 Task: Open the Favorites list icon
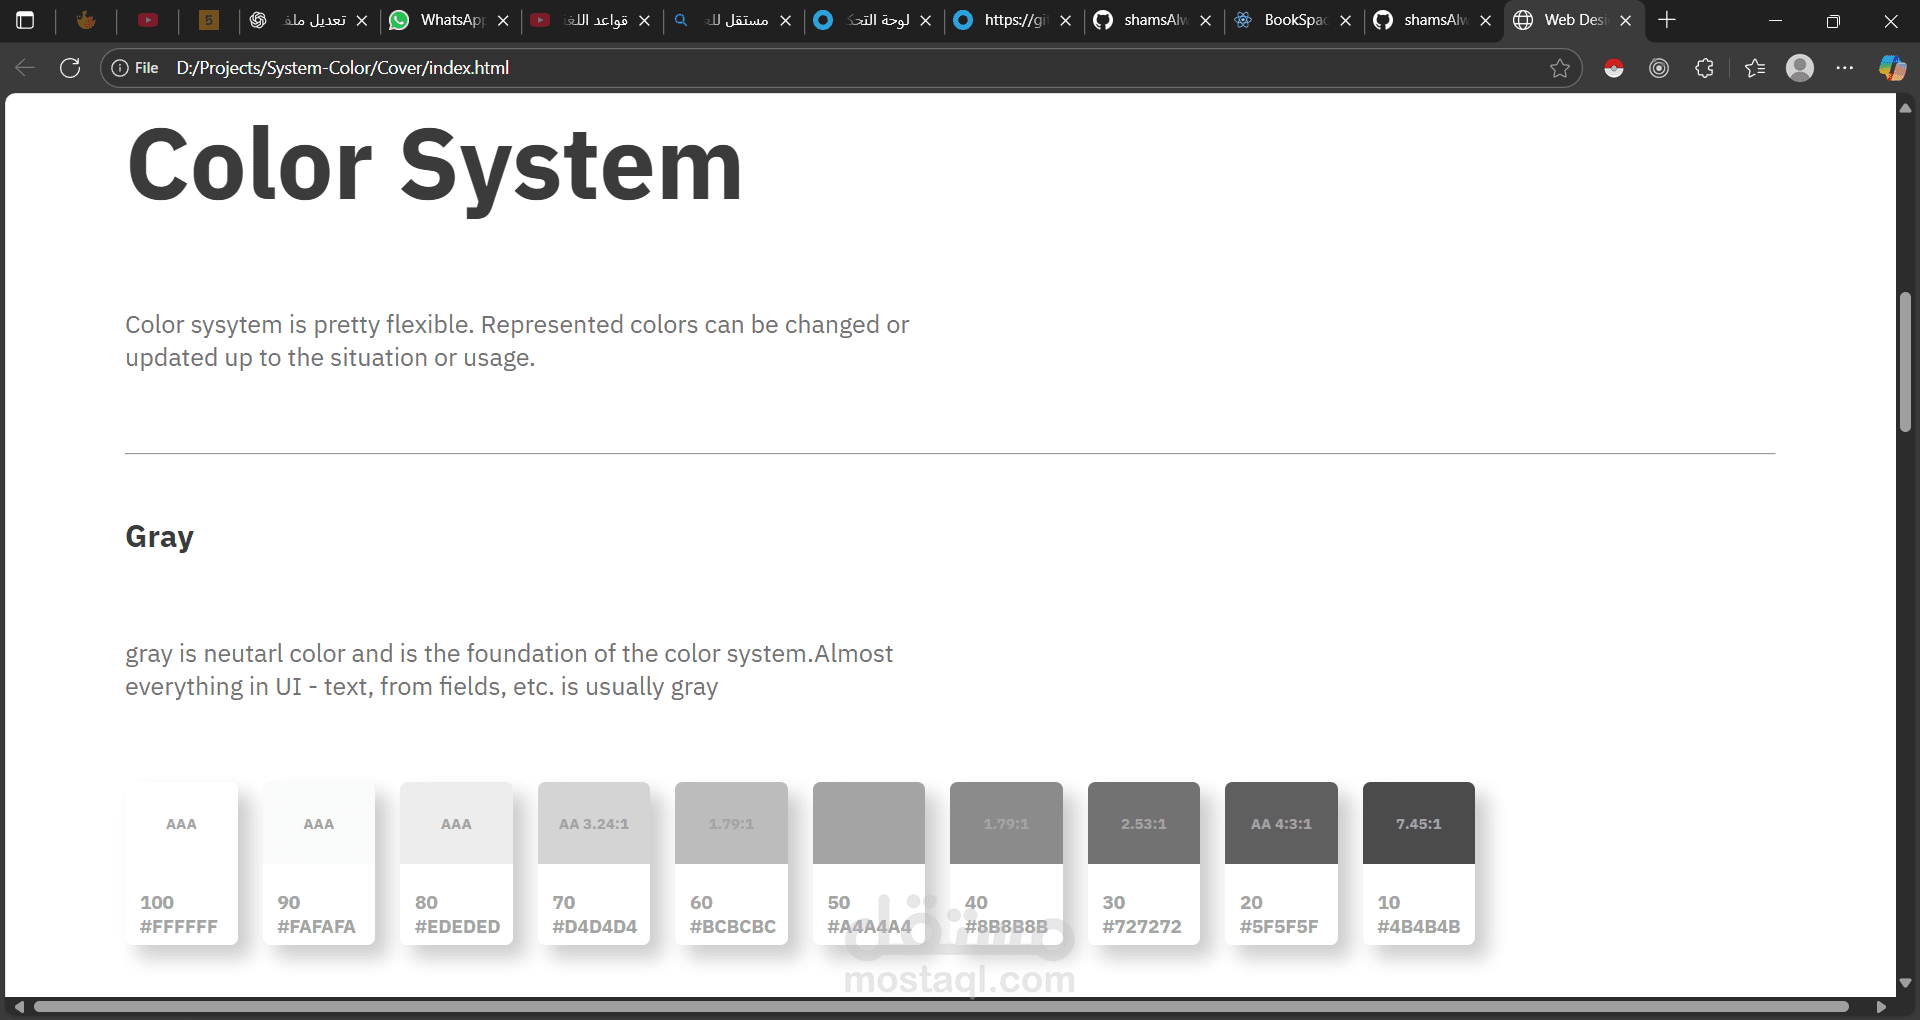(1754, 68)
